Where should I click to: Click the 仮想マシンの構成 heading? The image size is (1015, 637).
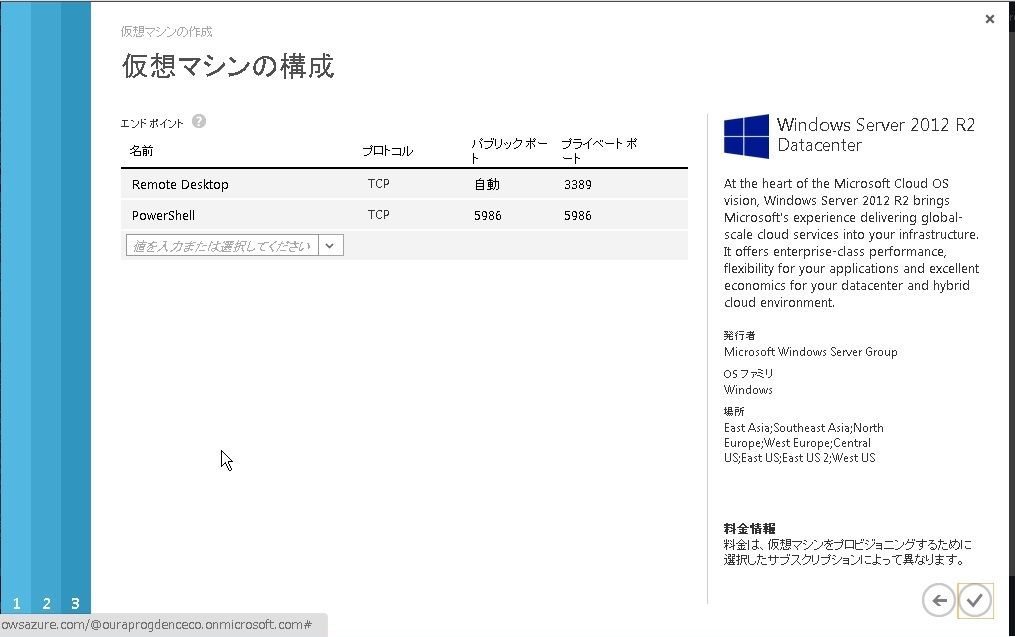(228, 66)
